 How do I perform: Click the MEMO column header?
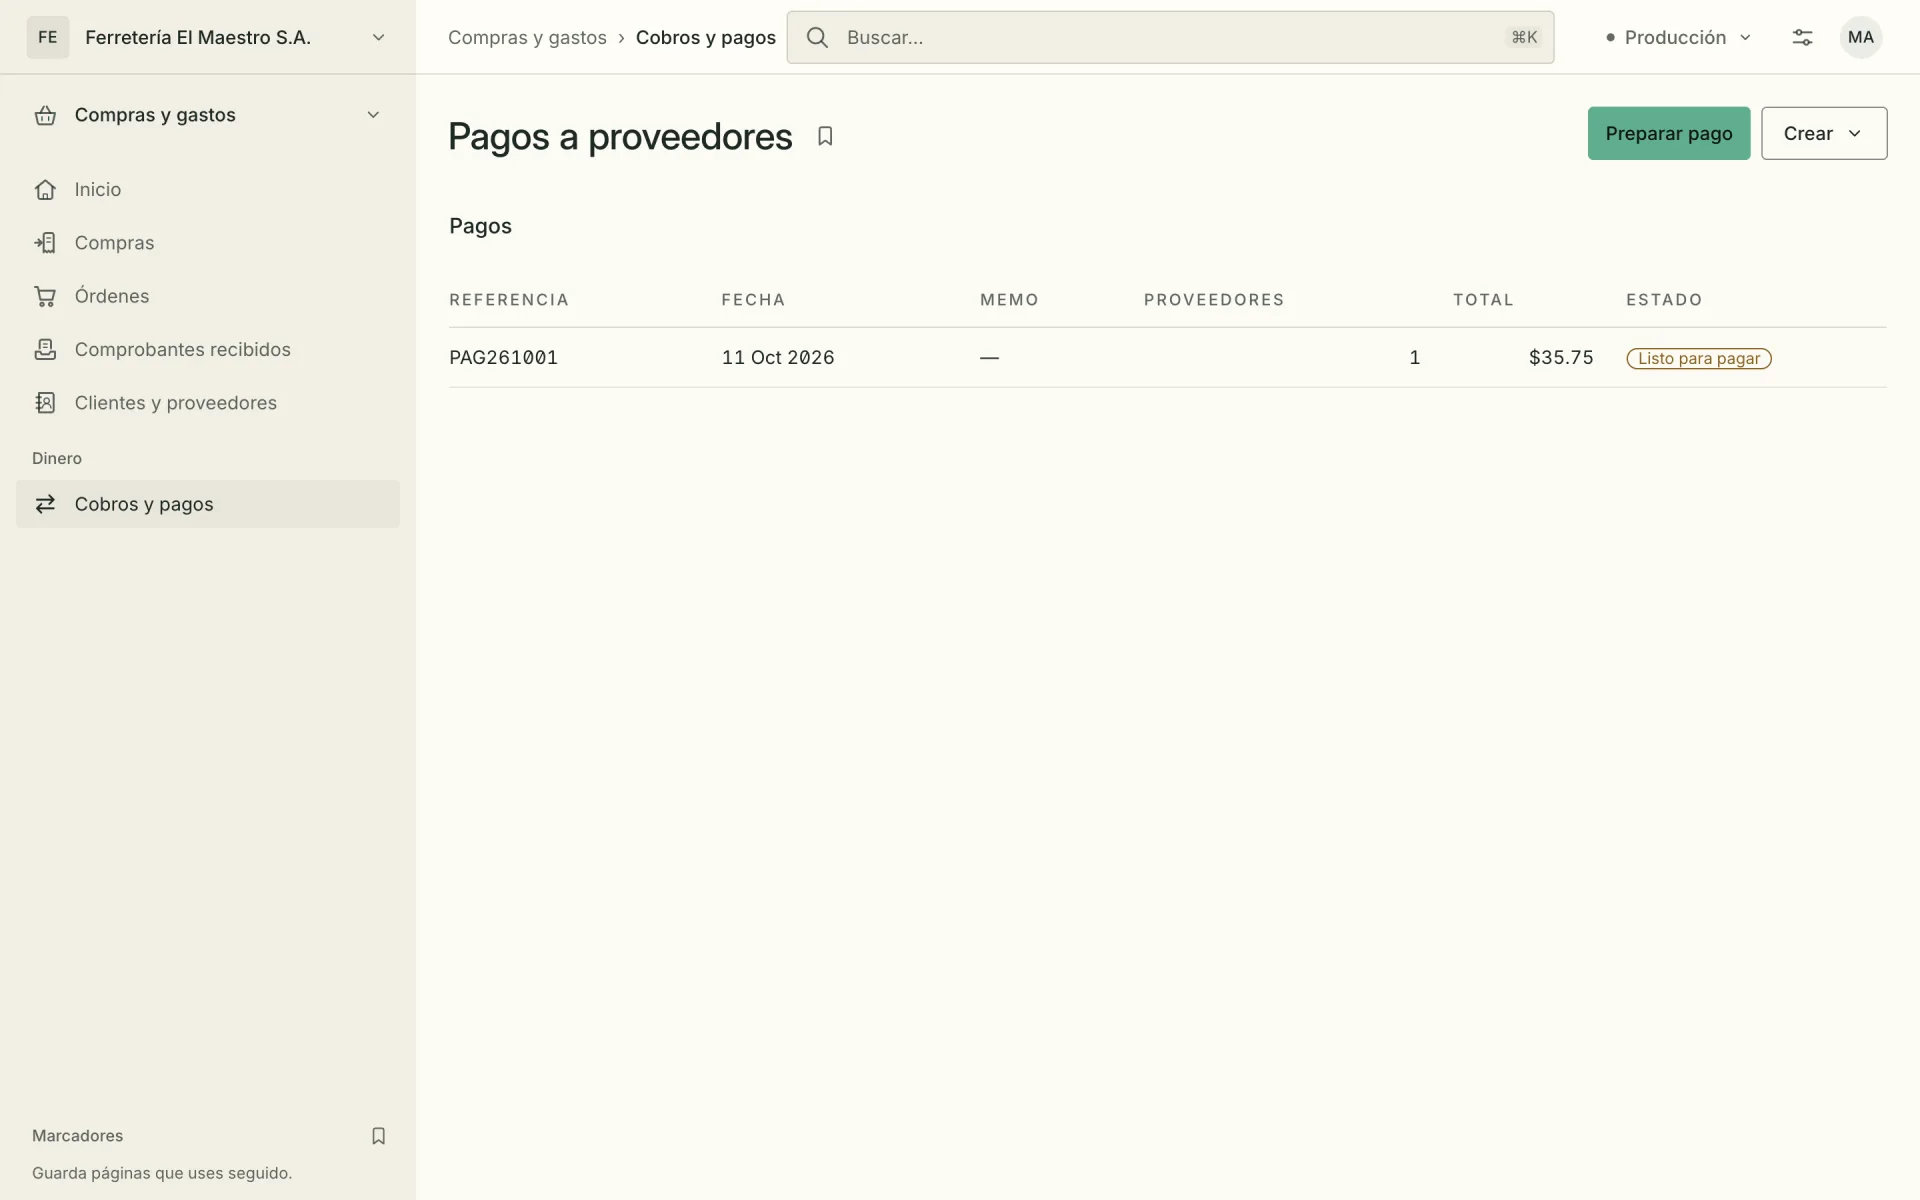(x=1009, y=300)
